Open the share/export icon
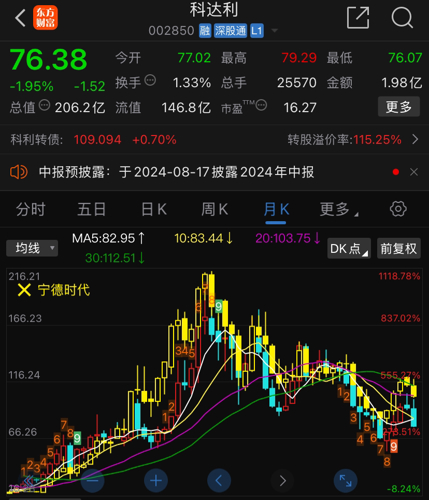 tap(358, 18)
